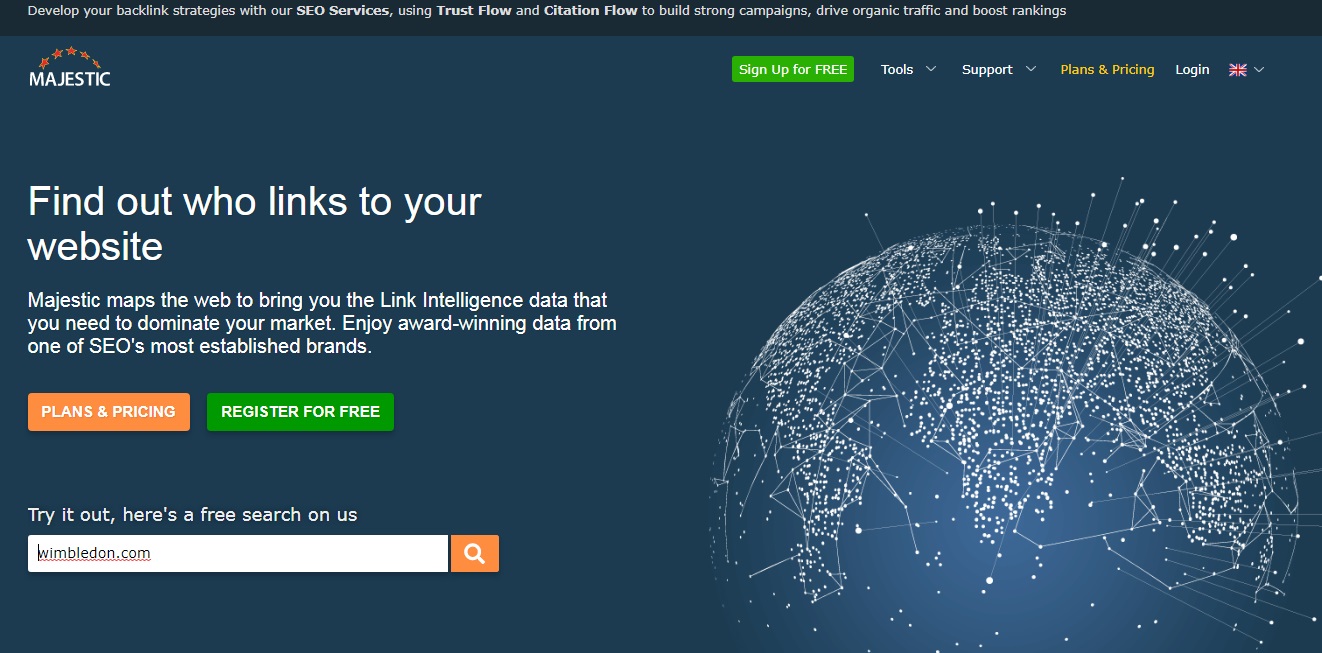Click the Login link
The width and height of the screenshot is (1322, 653).
(x=1192, y=70)
